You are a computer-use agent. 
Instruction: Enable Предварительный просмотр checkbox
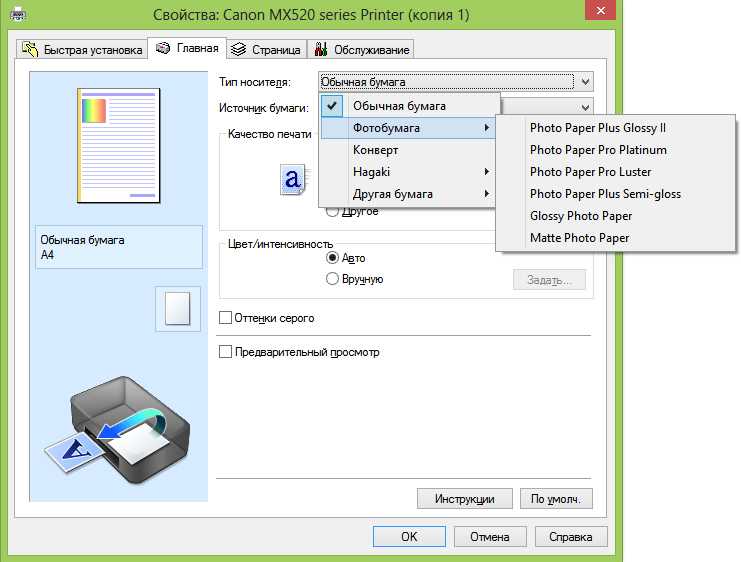click(x=225, y=352)
